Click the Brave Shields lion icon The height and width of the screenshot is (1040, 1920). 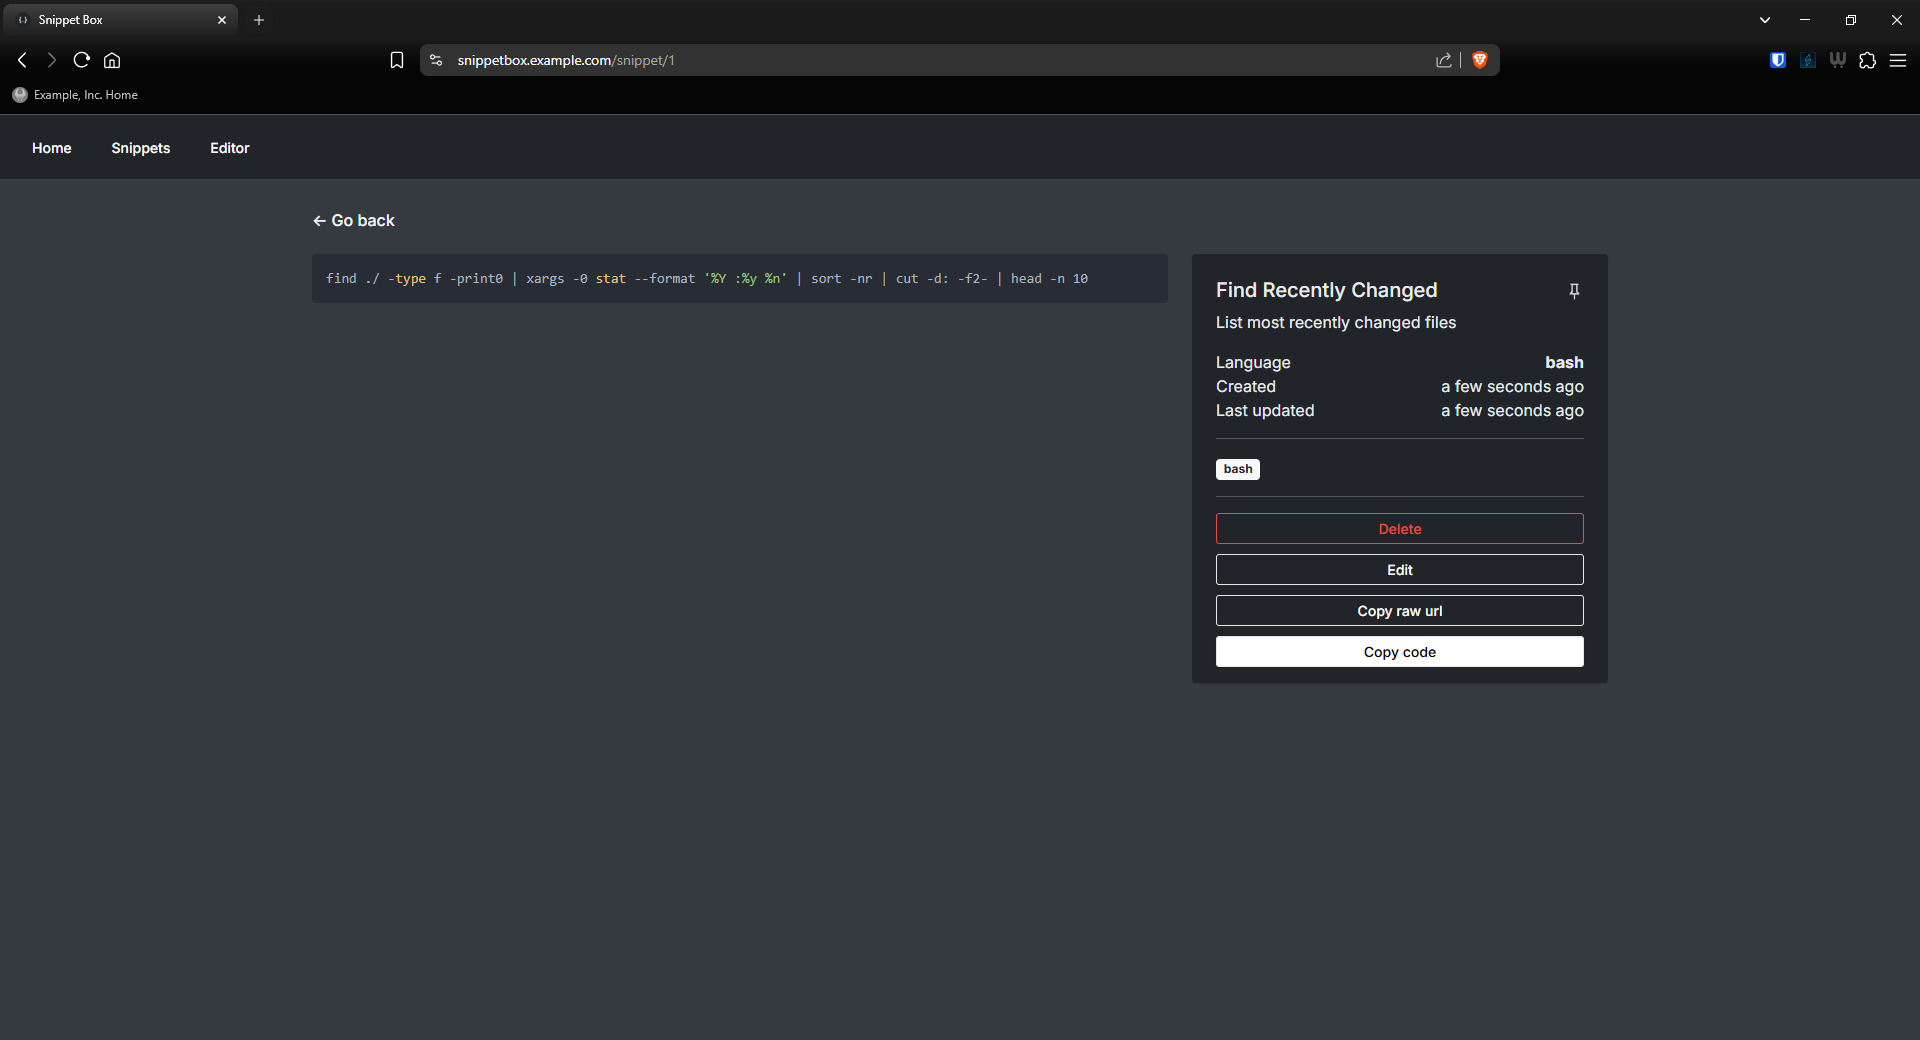(x=1480, y=60)
